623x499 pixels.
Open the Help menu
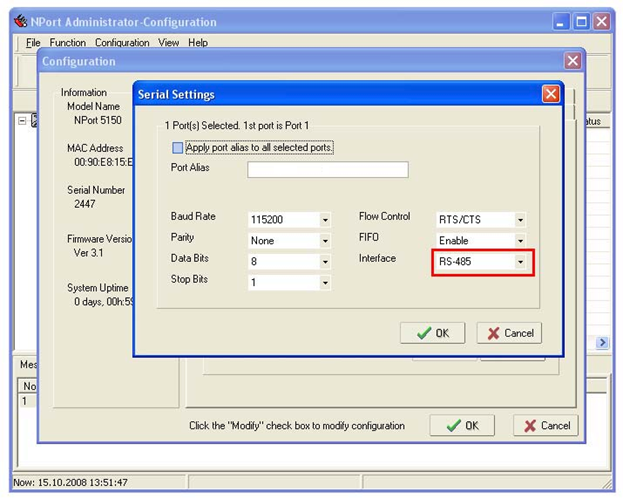pos(198,43)
